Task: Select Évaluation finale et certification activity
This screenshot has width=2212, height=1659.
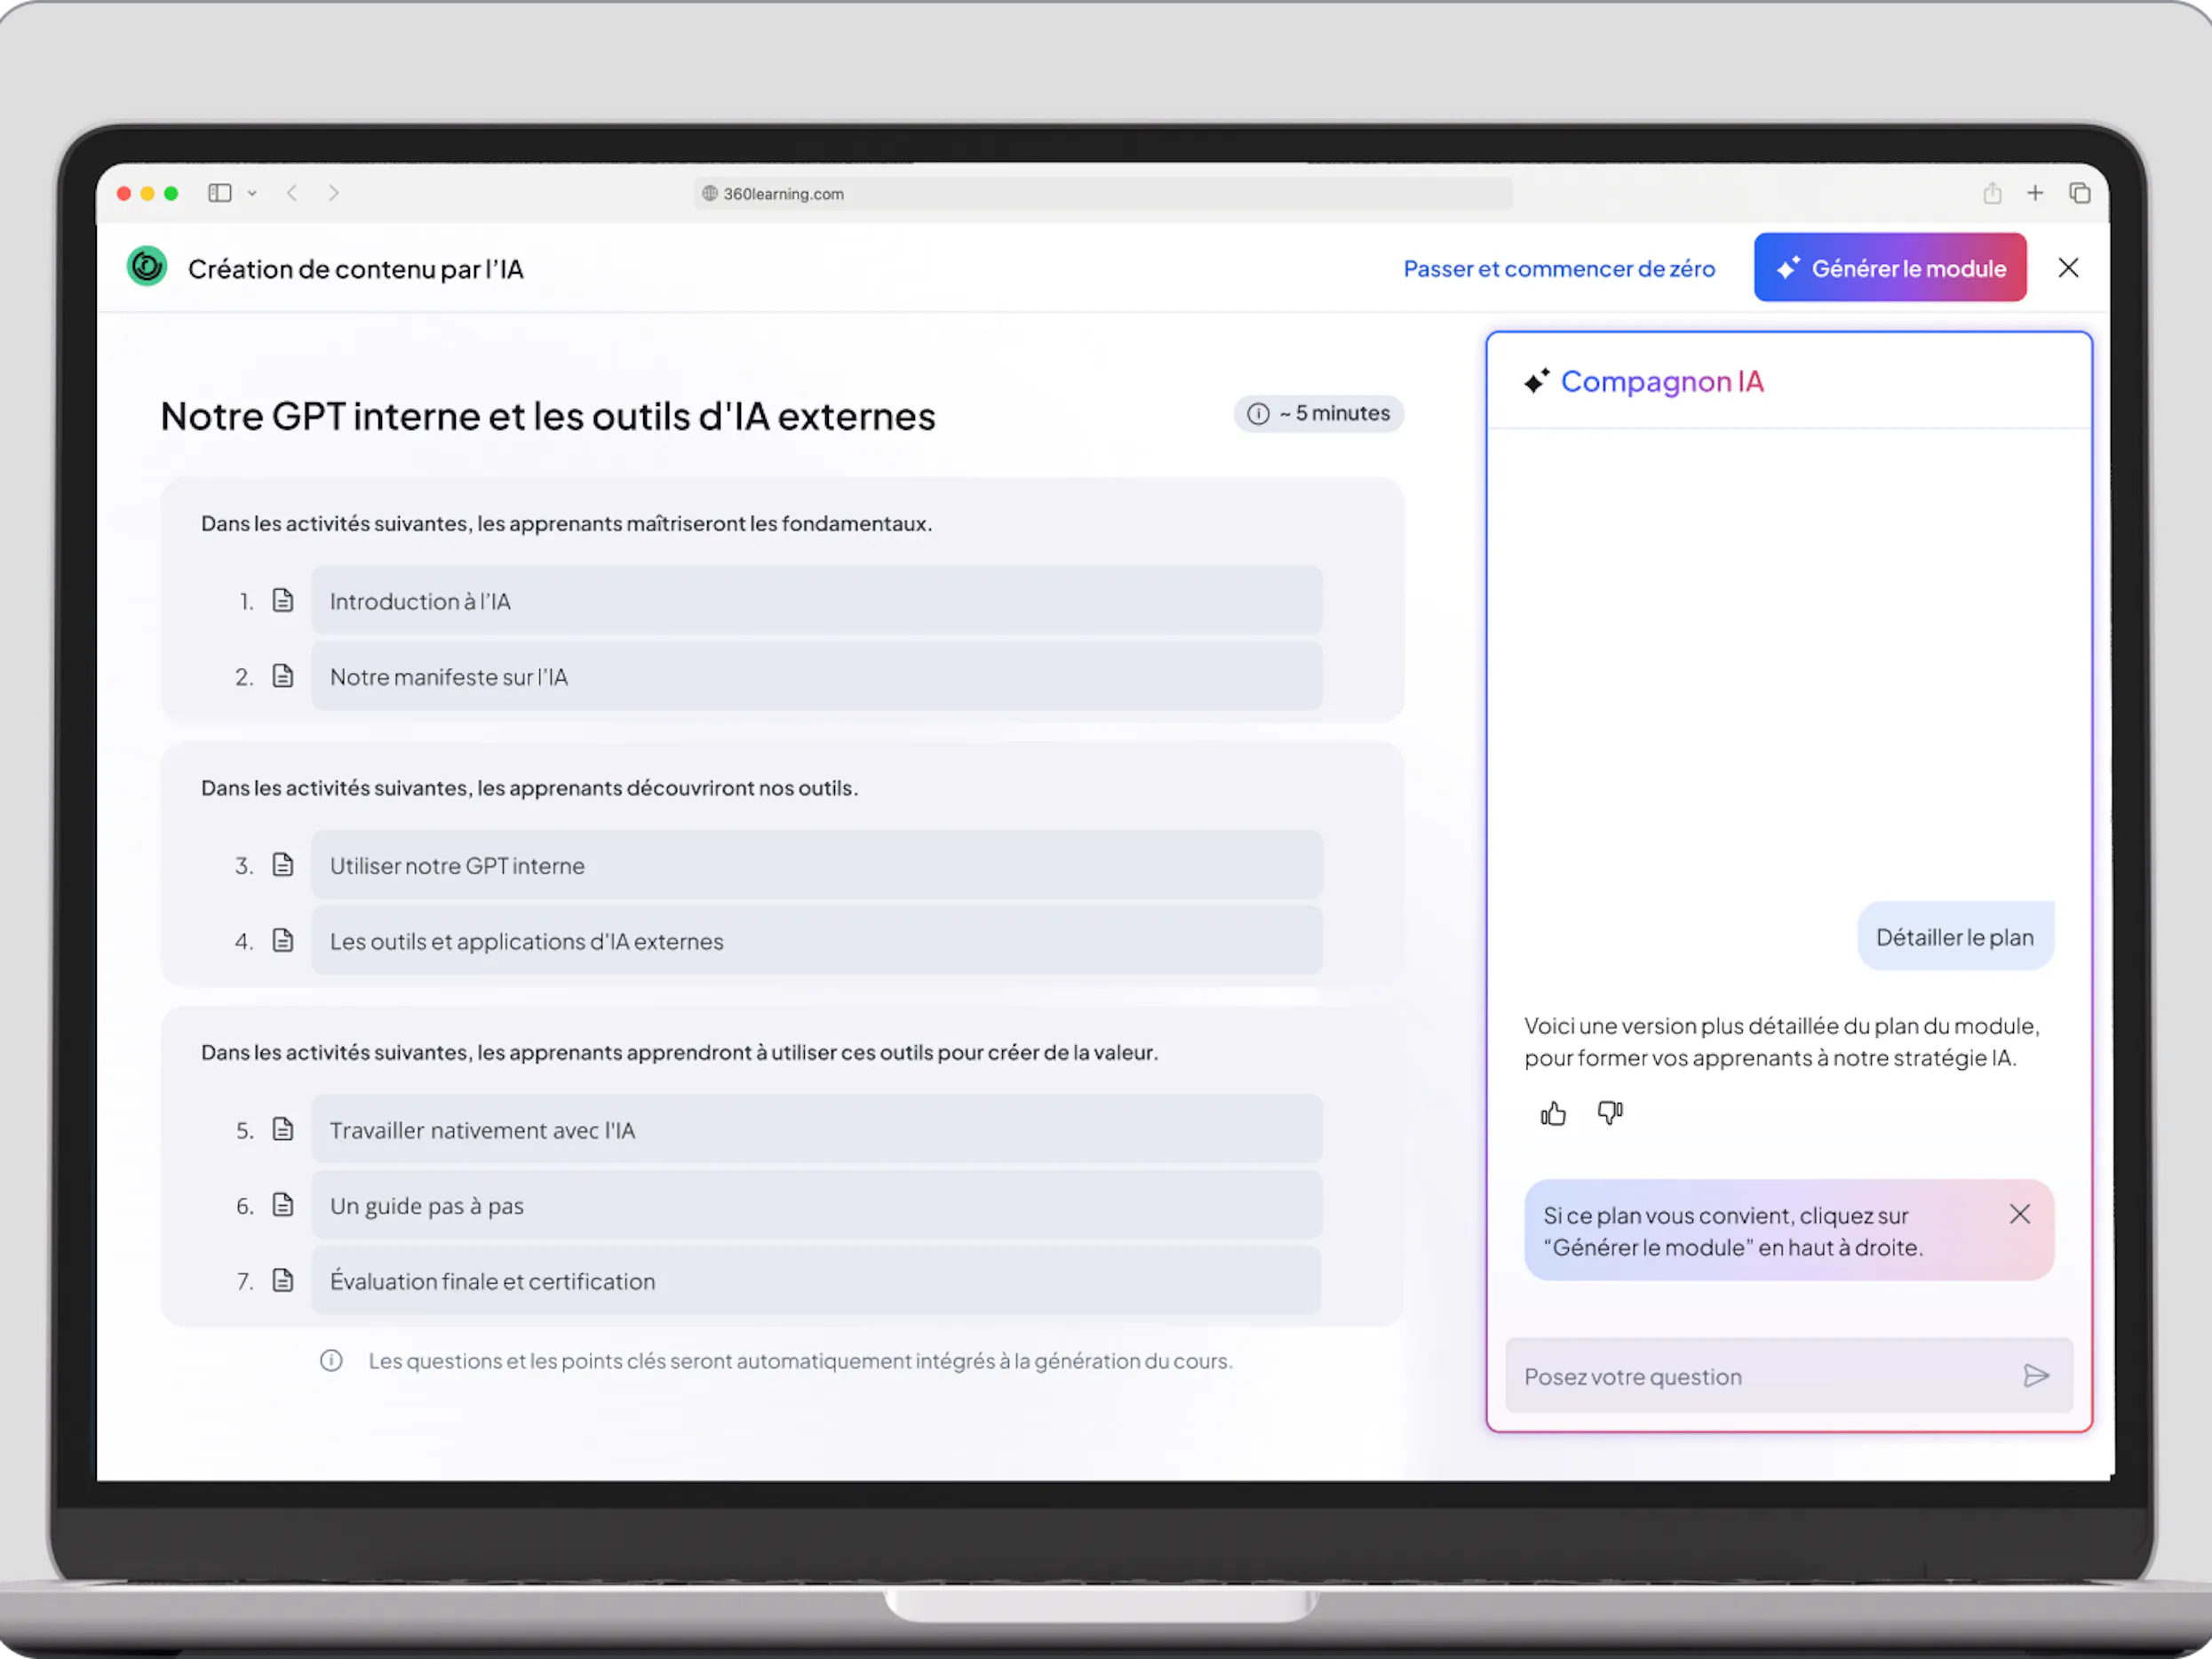Action: point(817,1281)
